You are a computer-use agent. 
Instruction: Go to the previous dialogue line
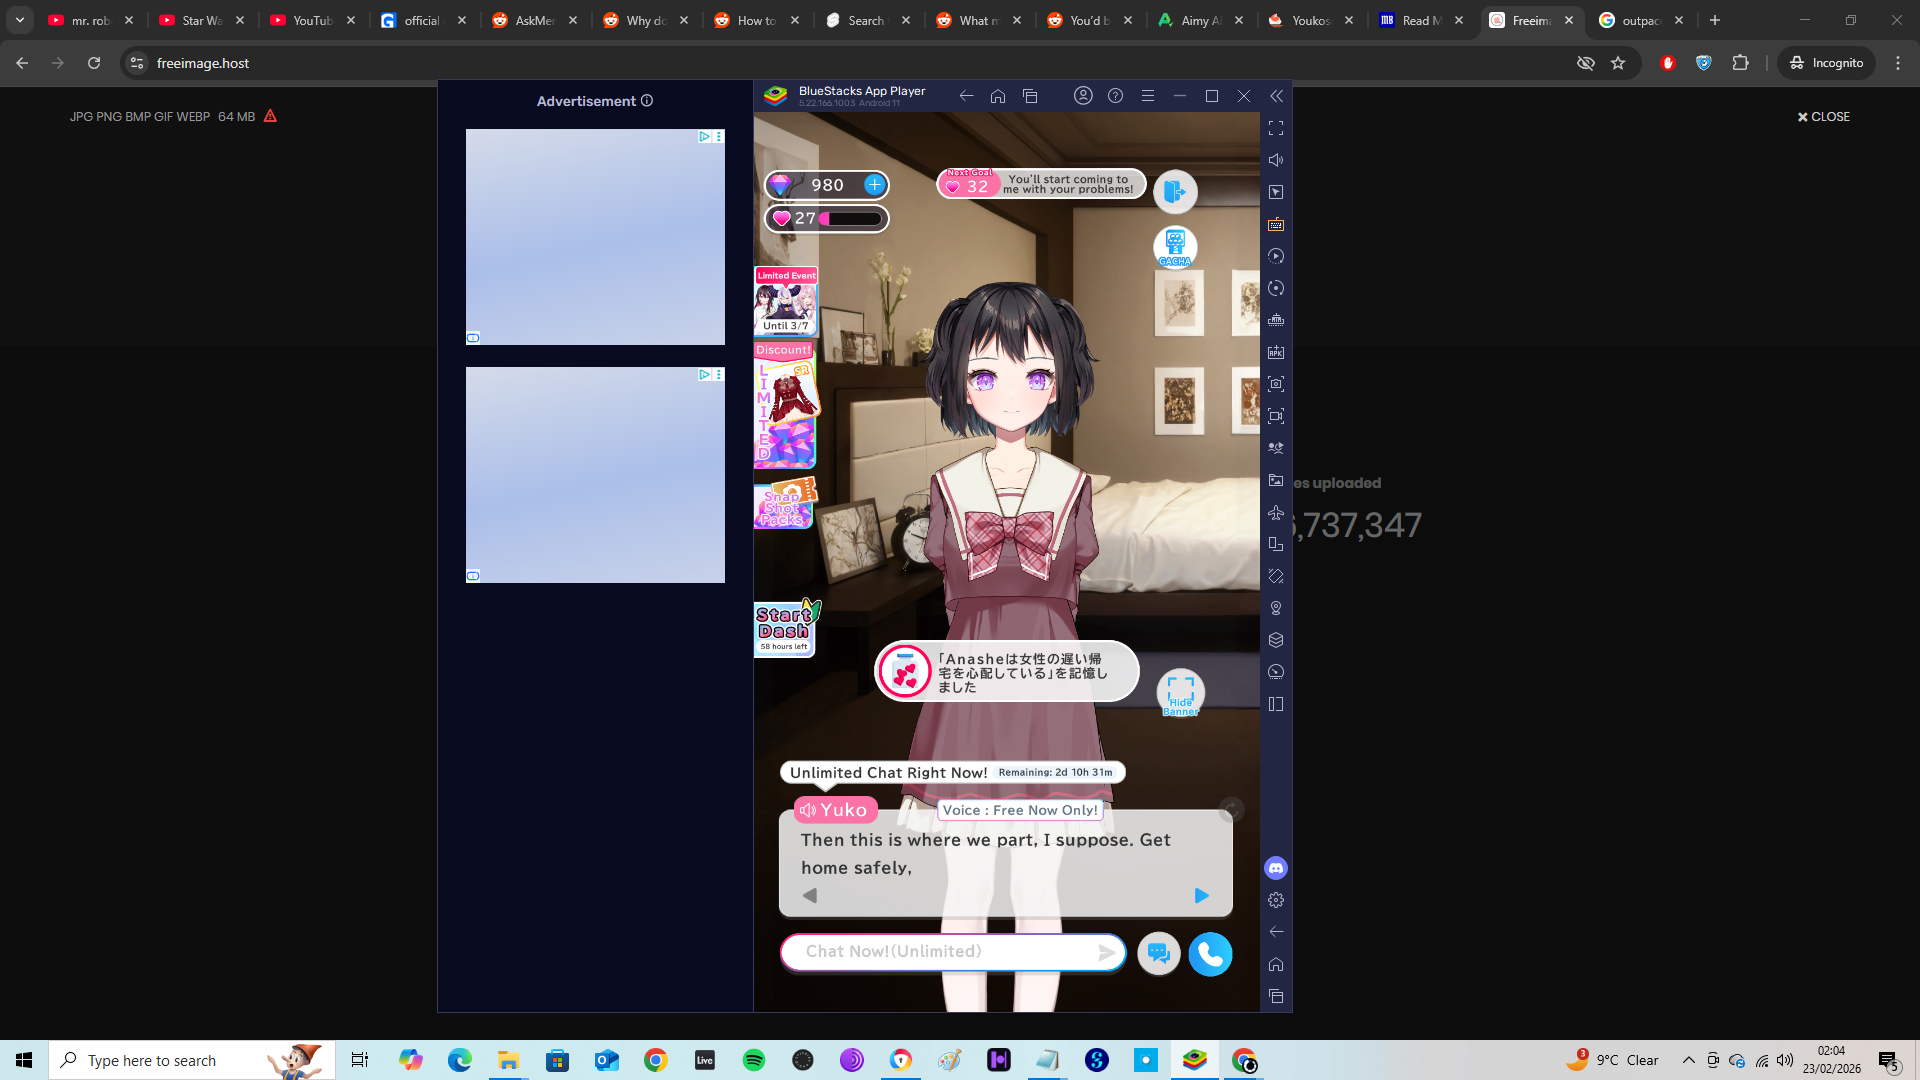click(810, 896)
